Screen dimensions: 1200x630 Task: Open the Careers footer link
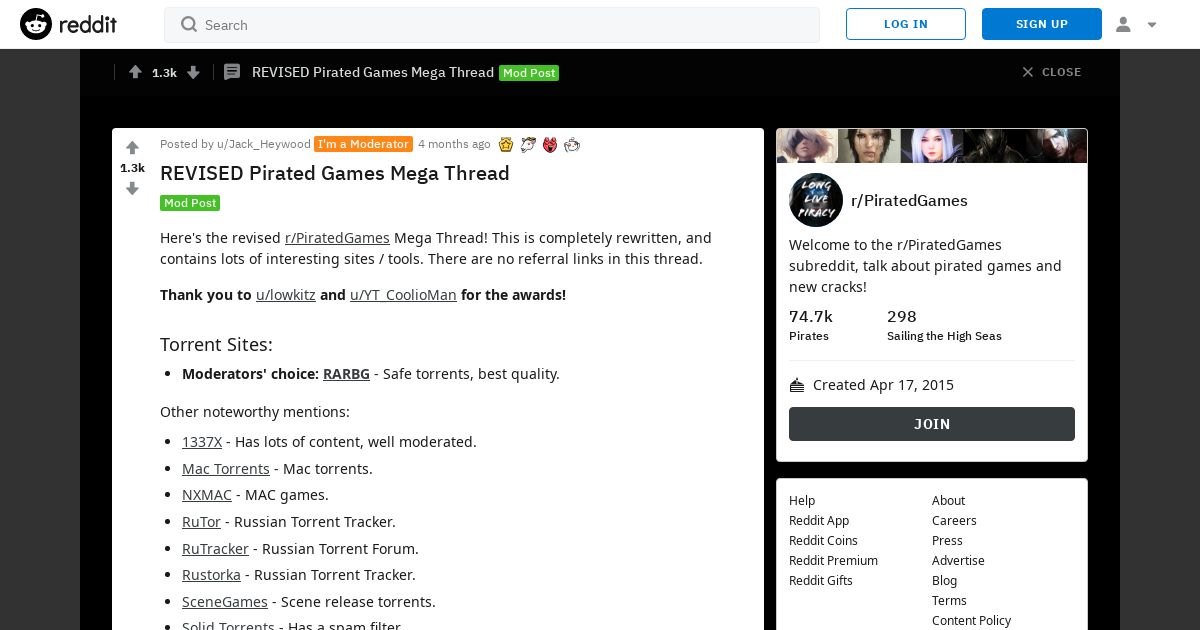[954, 521]
